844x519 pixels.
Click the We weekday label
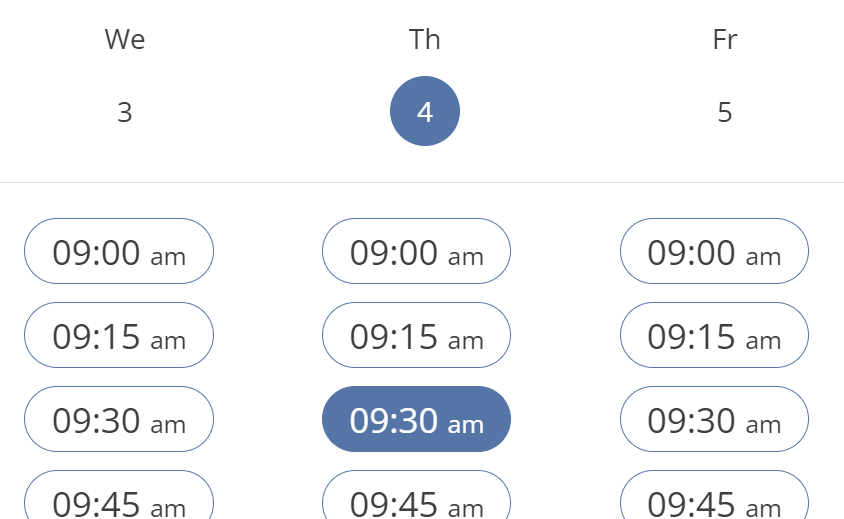coord(124,39)
